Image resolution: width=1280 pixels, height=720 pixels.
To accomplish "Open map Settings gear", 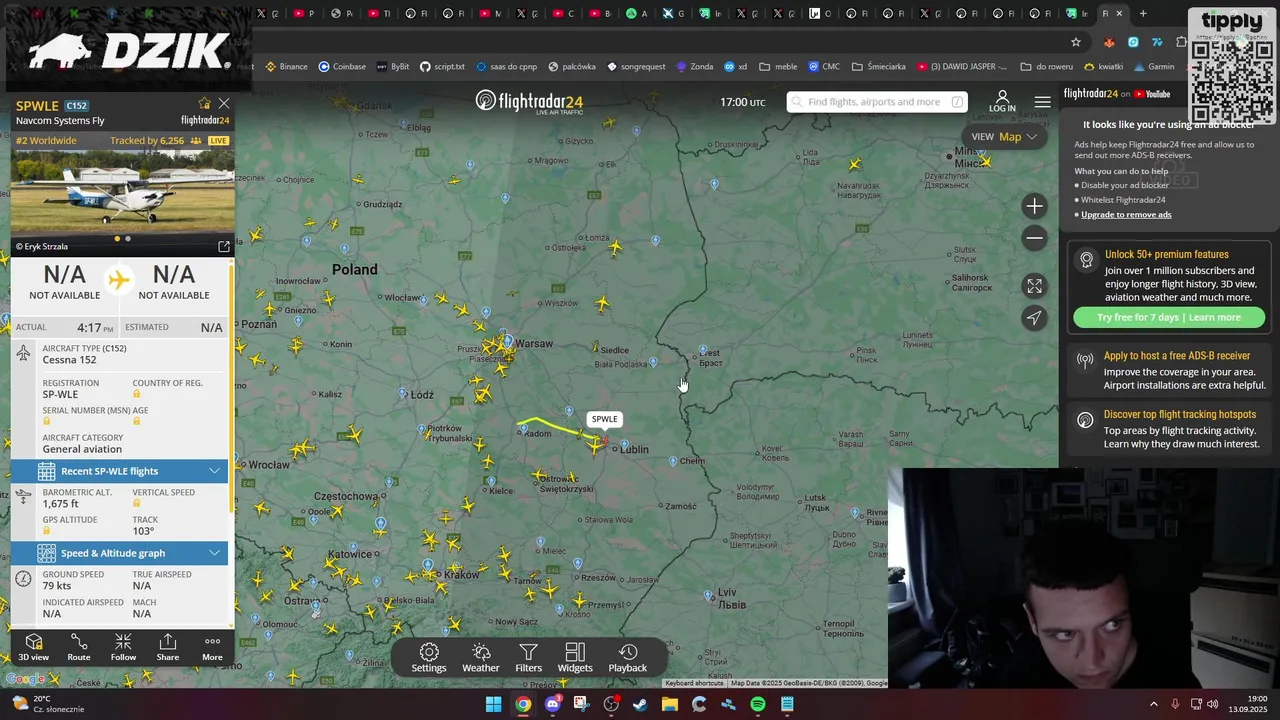I will 429,658.
